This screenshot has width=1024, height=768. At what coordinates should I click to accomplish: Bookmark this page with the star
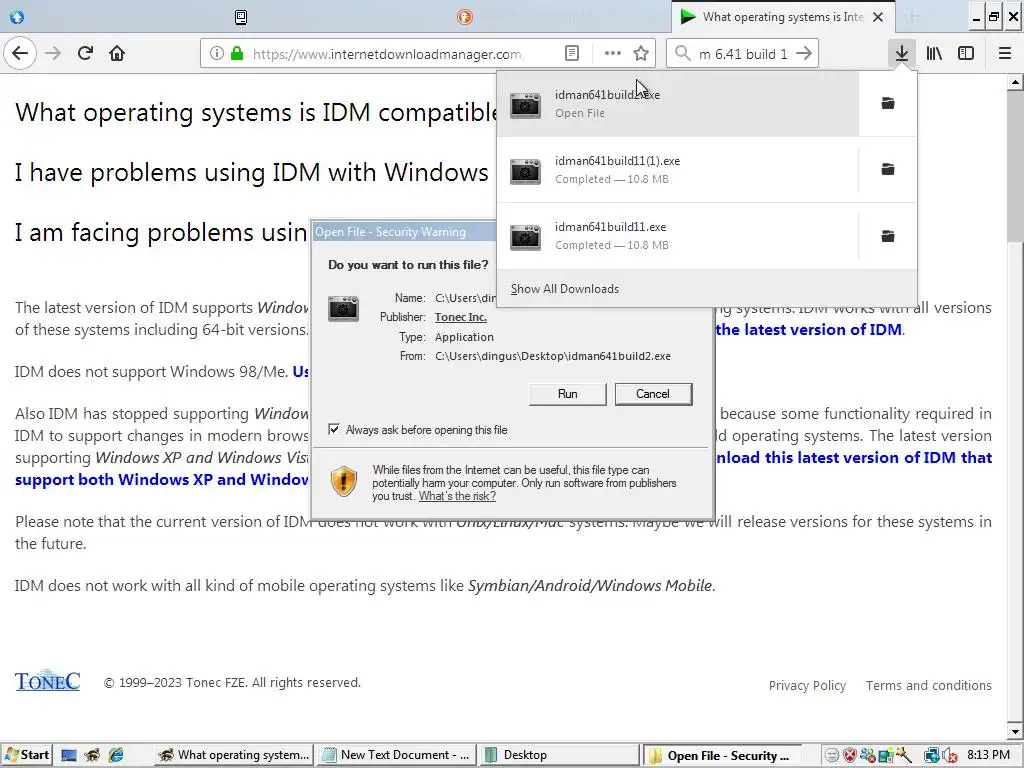pyautogui.click(x=641, y=54)
